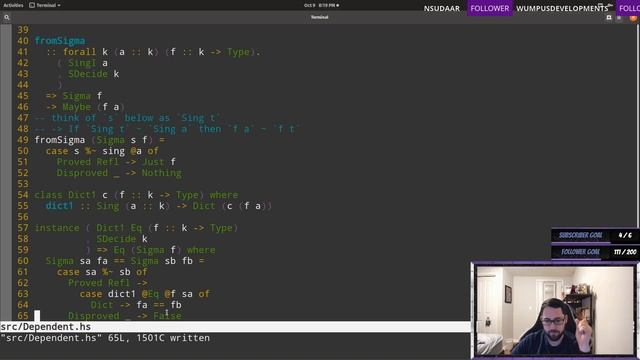Click 'instance' on line 57
The height and width of the screenshot is (360, 640).
click(57, 228)
